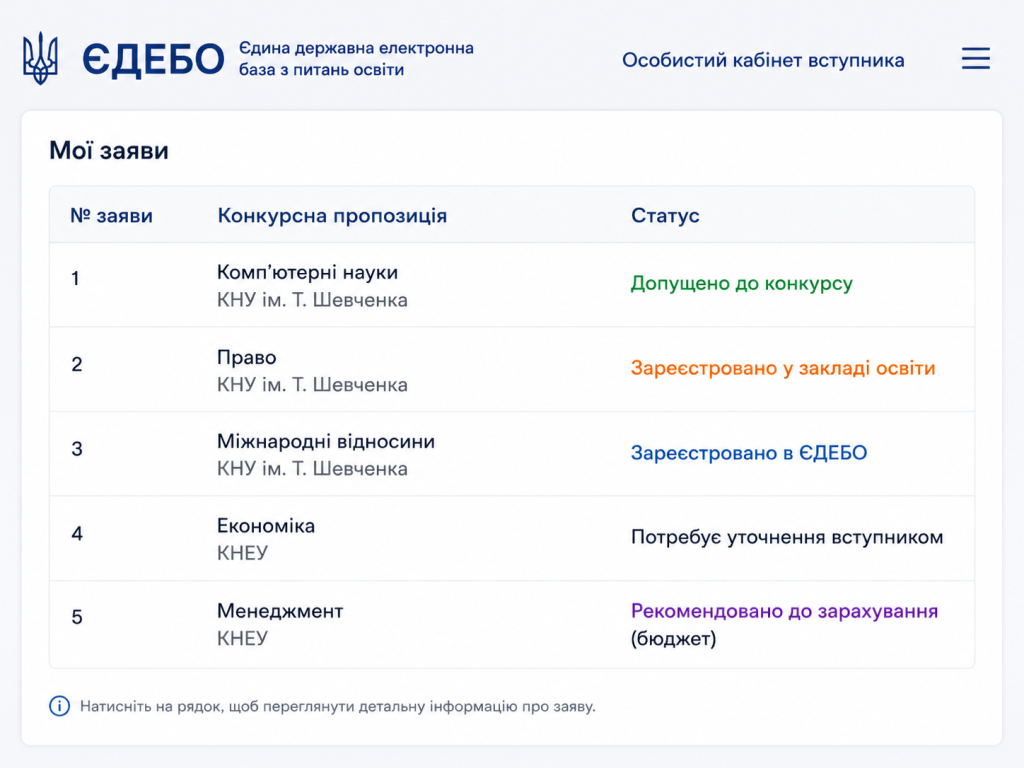
Task: Open application row Право
Action: tap(512, 370)
